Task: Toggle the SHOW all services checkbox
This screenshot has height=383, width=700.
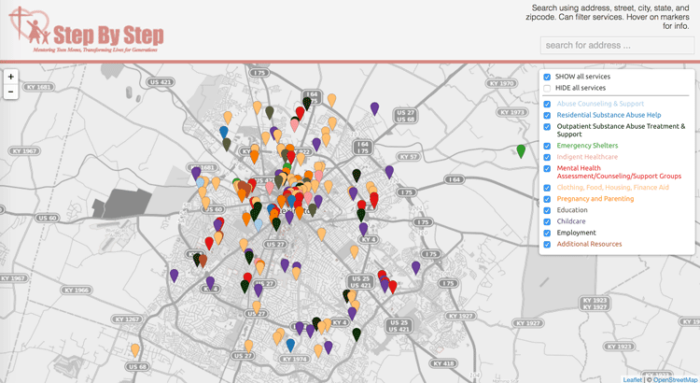Action: pos(547,77)
